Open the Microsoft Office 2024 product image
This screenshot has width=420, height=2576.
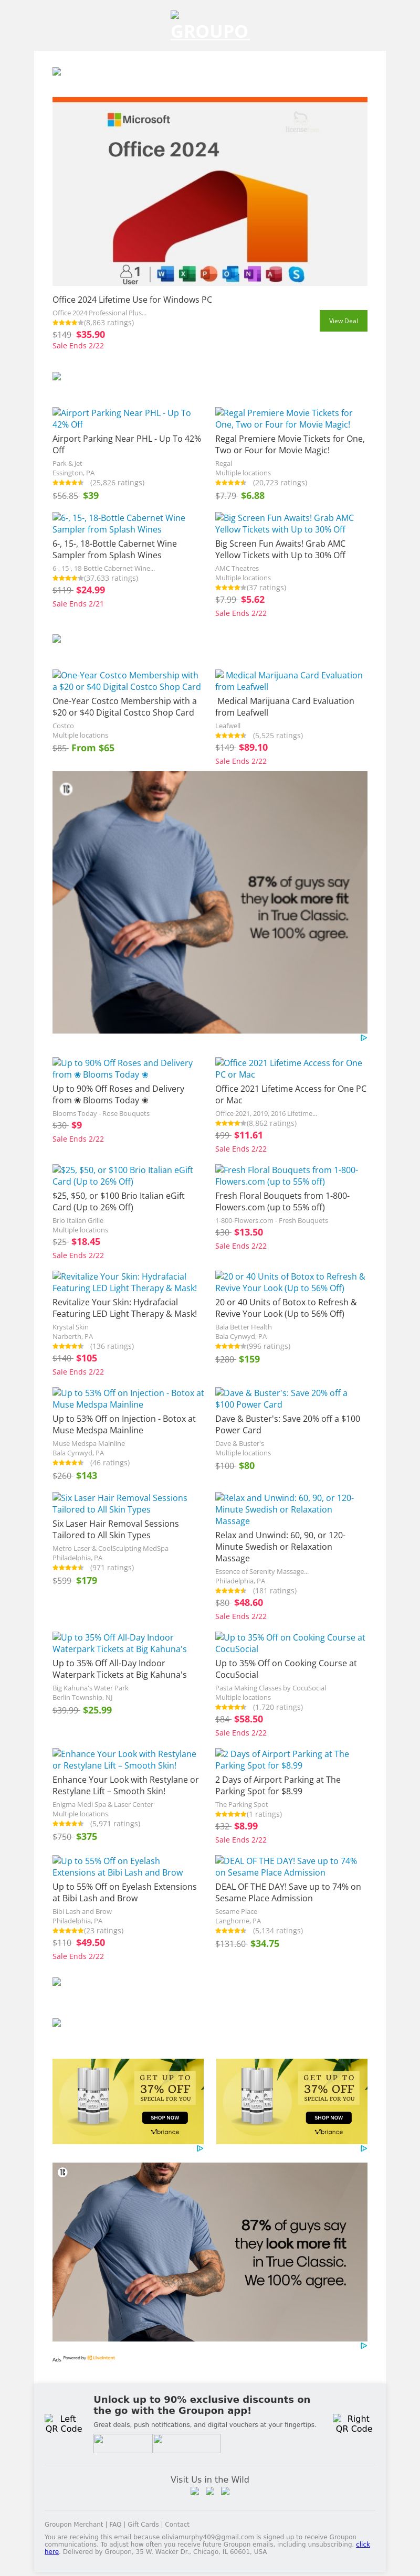209,192
